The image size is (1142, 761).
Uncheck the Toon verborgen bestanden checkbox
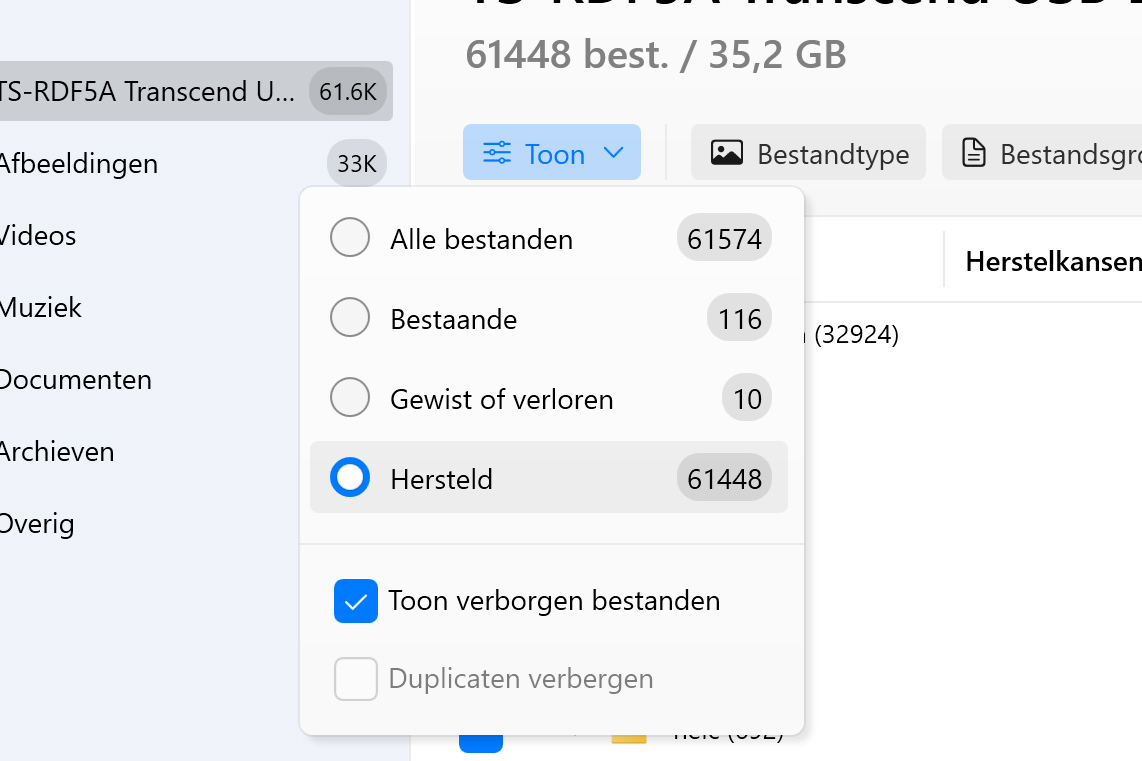[x=356, y=601]
